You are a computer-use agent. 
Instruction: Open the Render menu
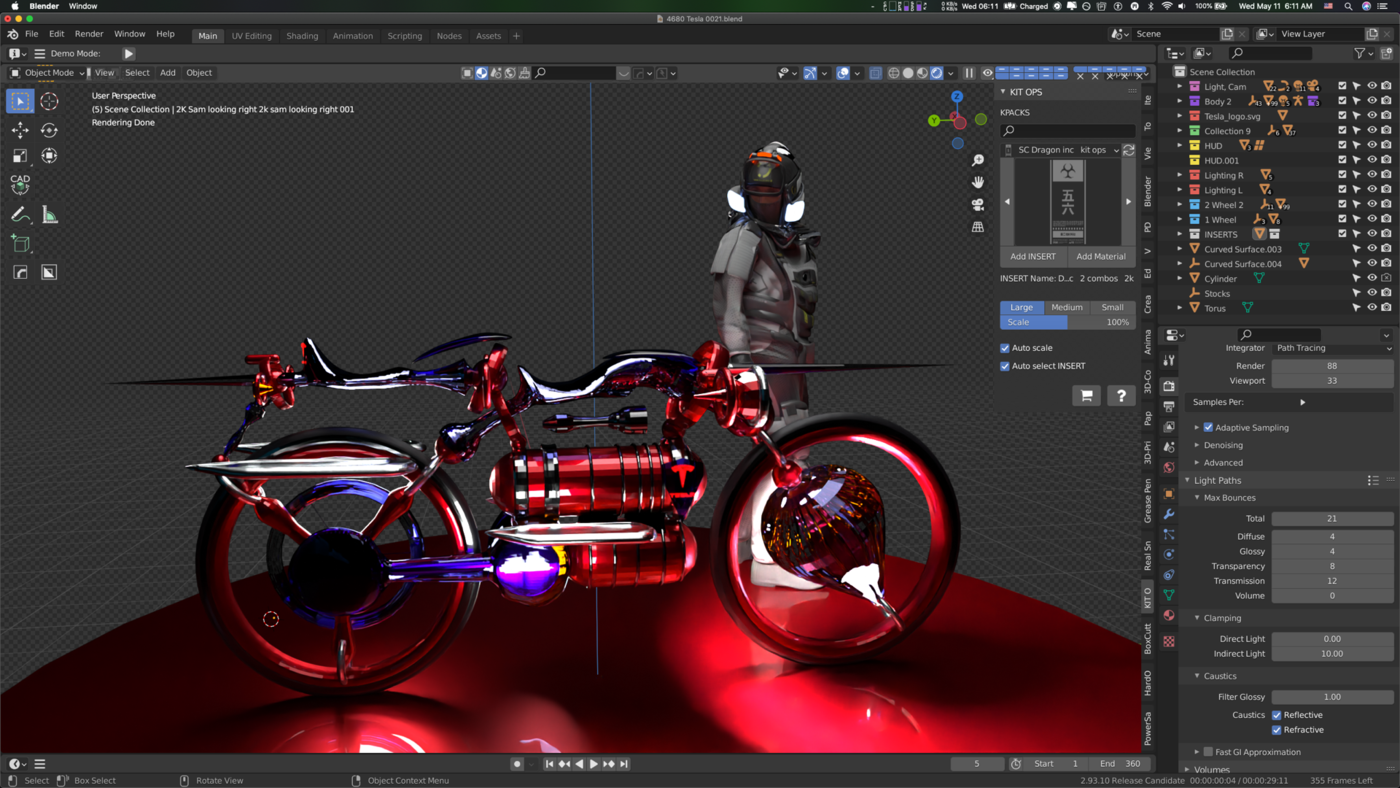tap(89, 34)
